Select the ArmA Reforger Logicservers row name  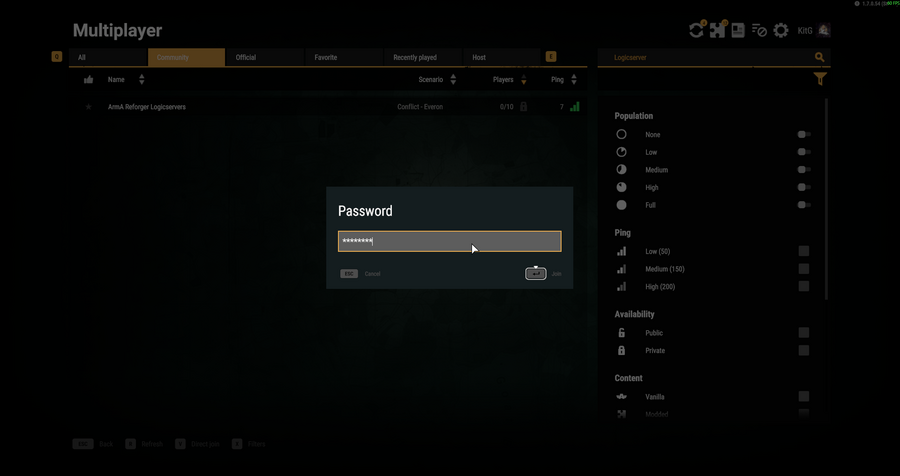pos(146,107)
